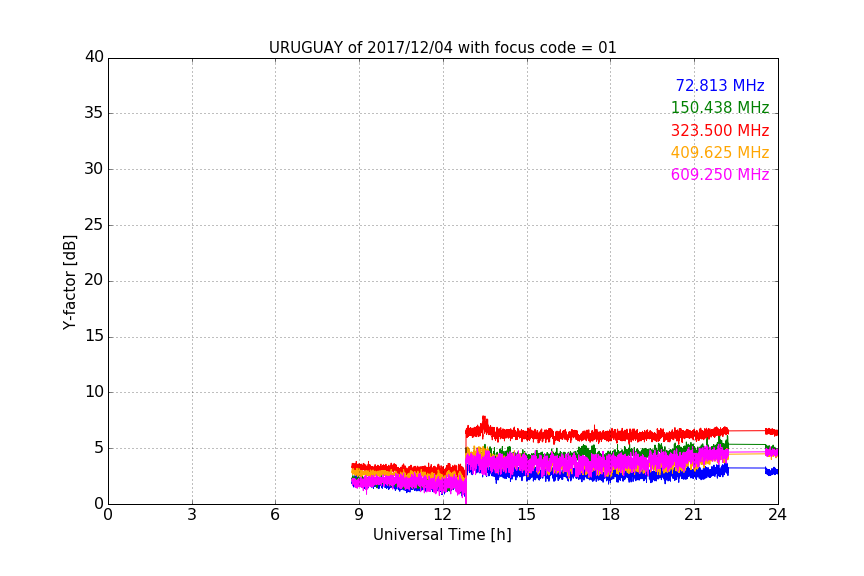
Task: Click x-axis tick label 12
Action: [x=443, y=515]
